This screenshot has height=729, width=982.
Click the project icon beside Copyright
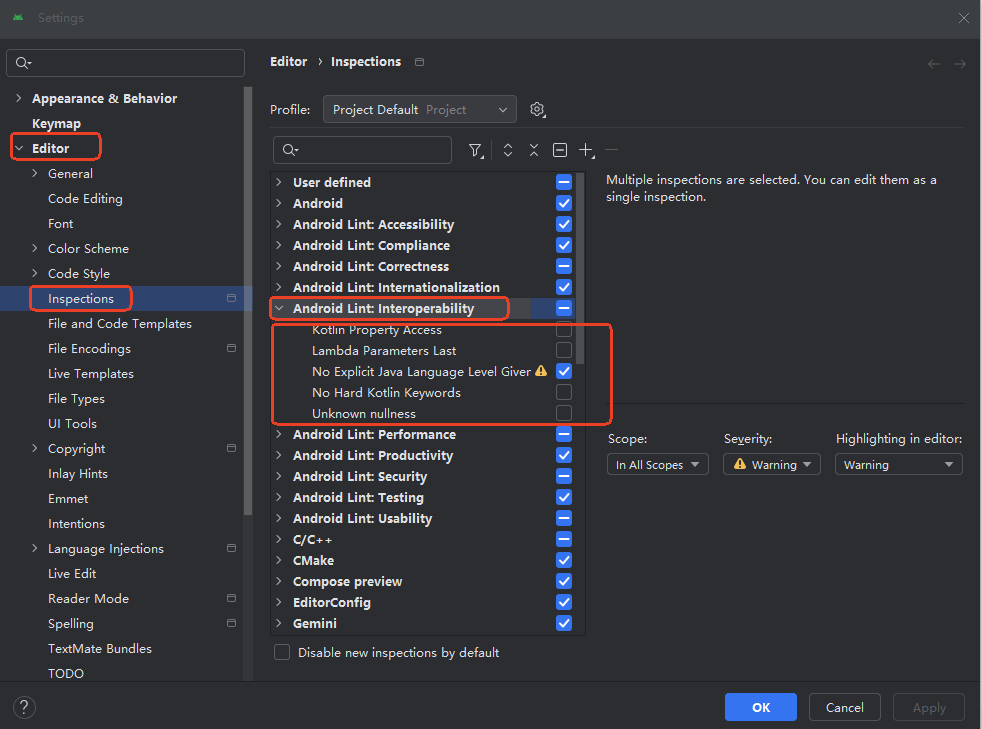tap(231, 448)
